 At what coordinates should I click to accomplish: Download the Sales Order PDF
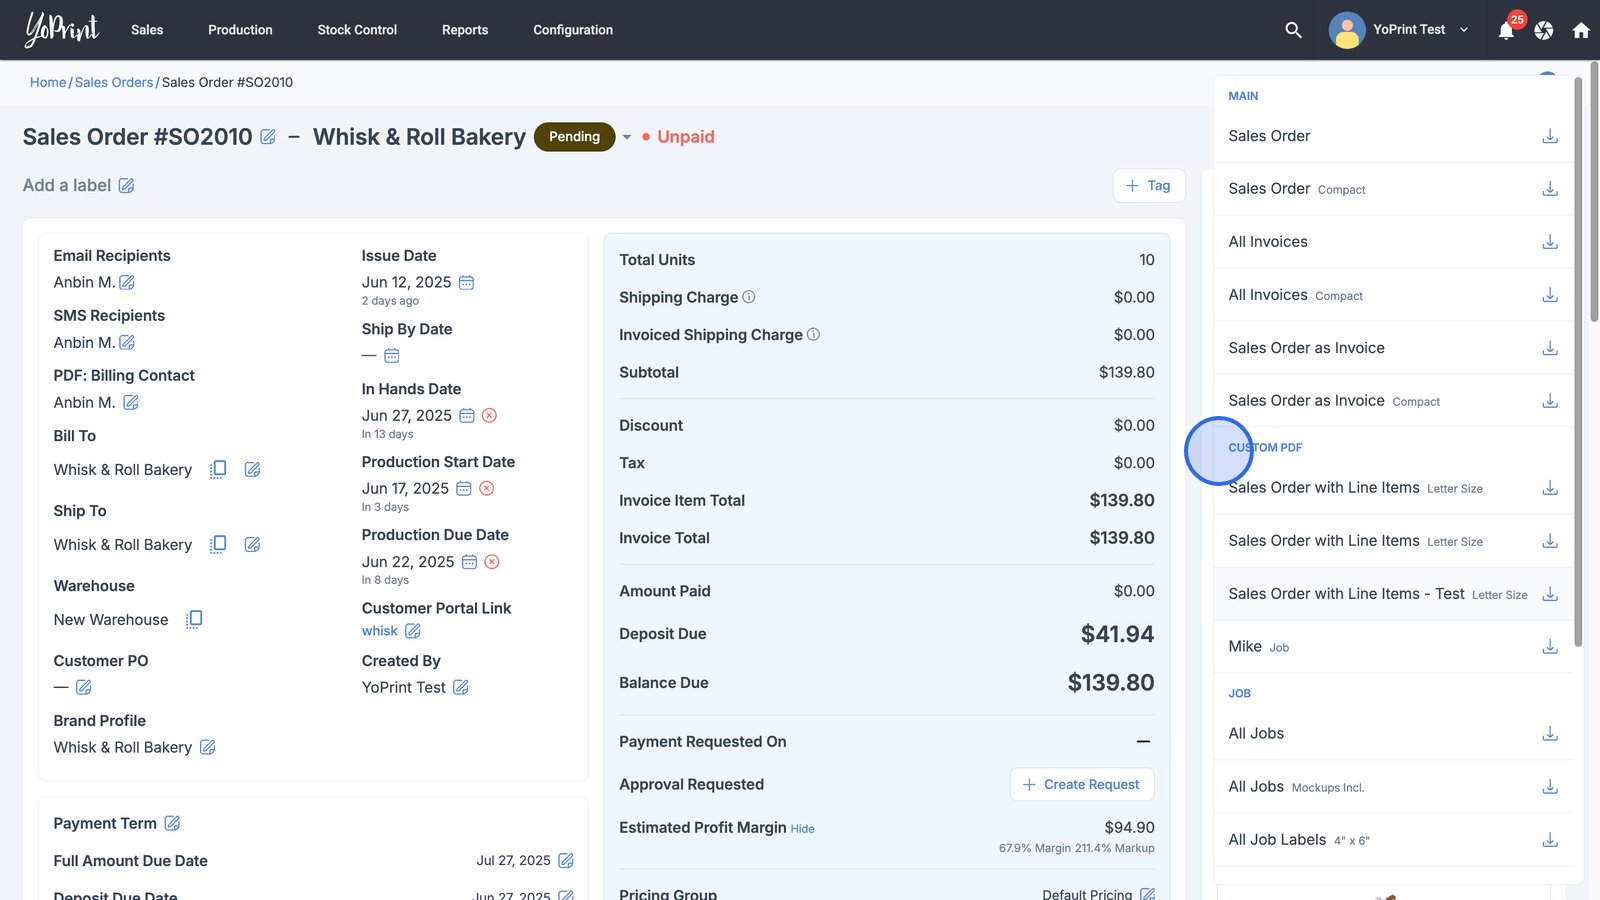pos(1549,136)
